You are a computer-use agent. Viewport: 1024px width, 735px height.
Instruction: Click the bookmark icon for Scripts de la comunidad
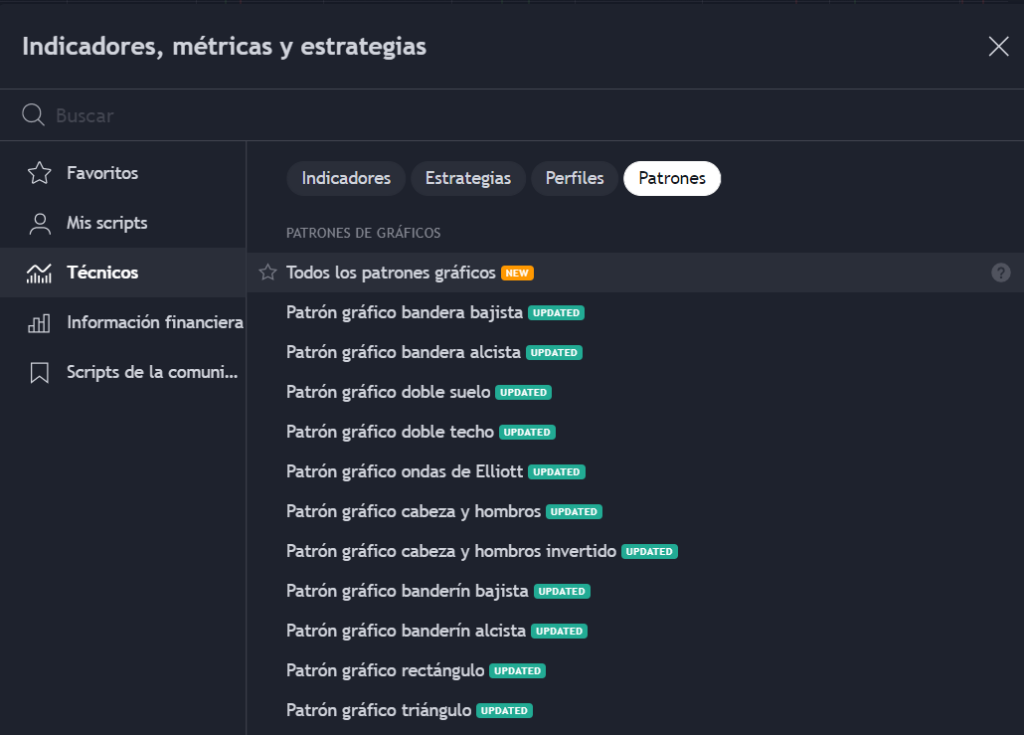point(39,373)
